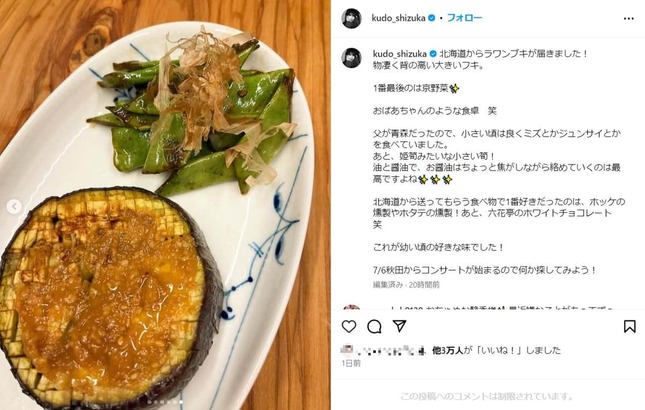Open comments with speech bubble icon
Image resolution: width=645 pixels, height=410 pixels.
click(x=374, y=327)
